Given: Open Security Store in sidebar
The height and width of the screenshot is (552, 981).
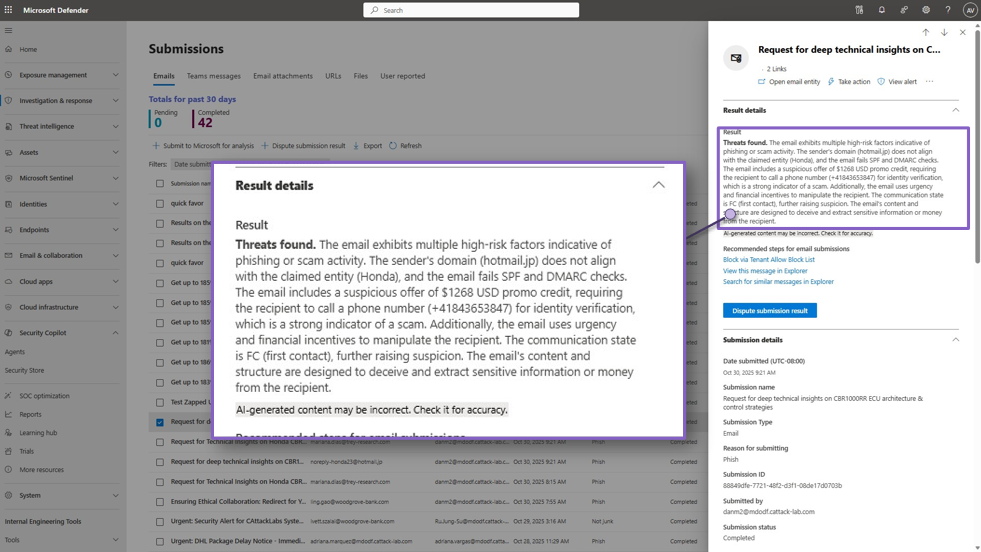Looking at the screenshot, I should point(24,370).
